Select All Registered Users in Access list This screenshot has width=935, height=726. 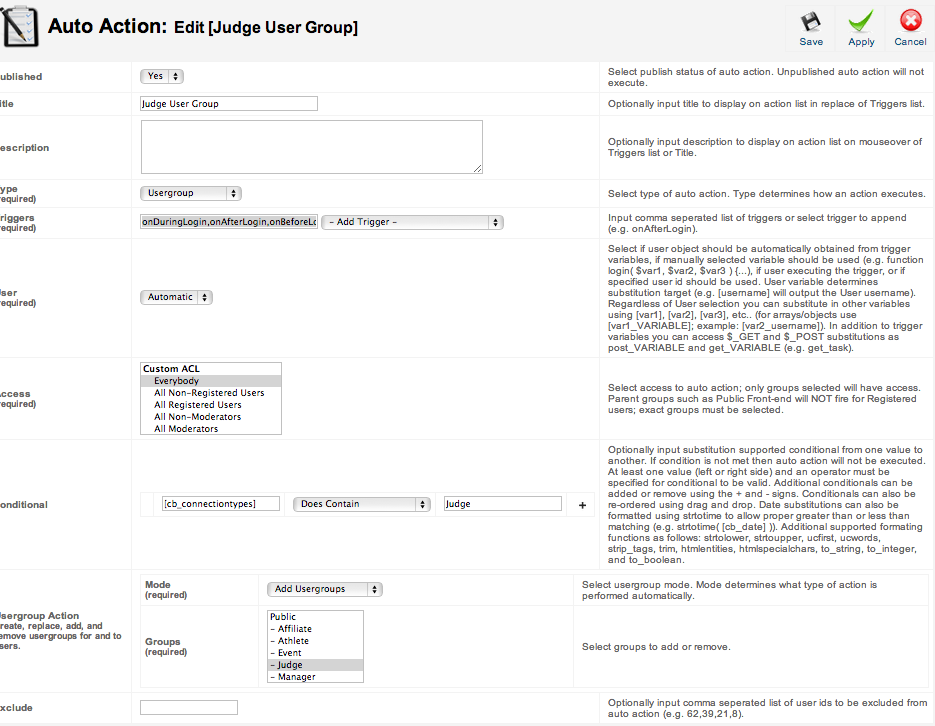point(211,405)
